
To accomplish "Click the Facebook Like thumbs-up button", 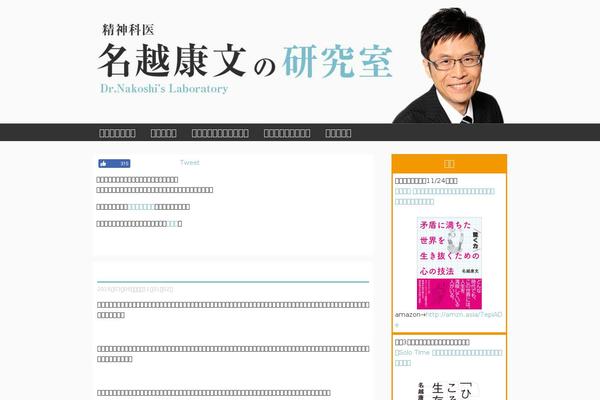I will tap(114, 164).
